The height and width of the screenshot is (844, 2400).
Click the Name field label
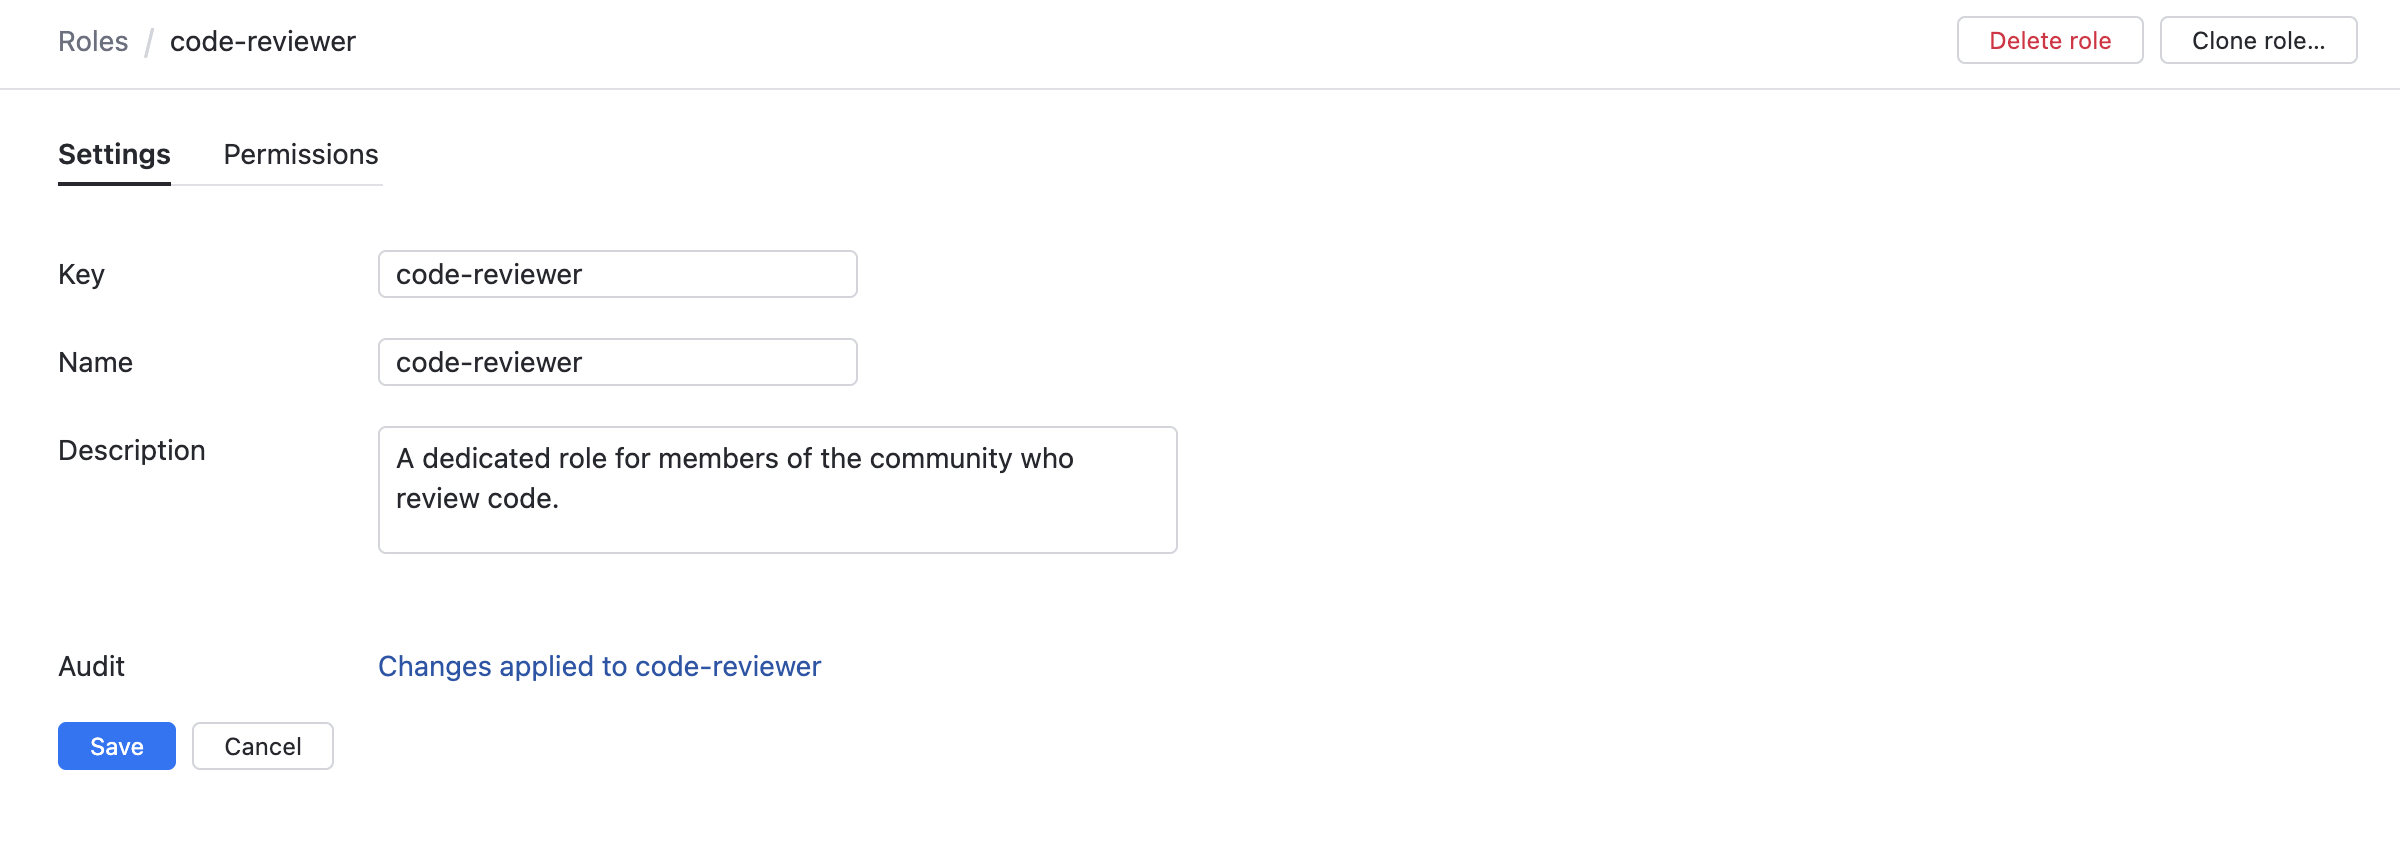95,362
